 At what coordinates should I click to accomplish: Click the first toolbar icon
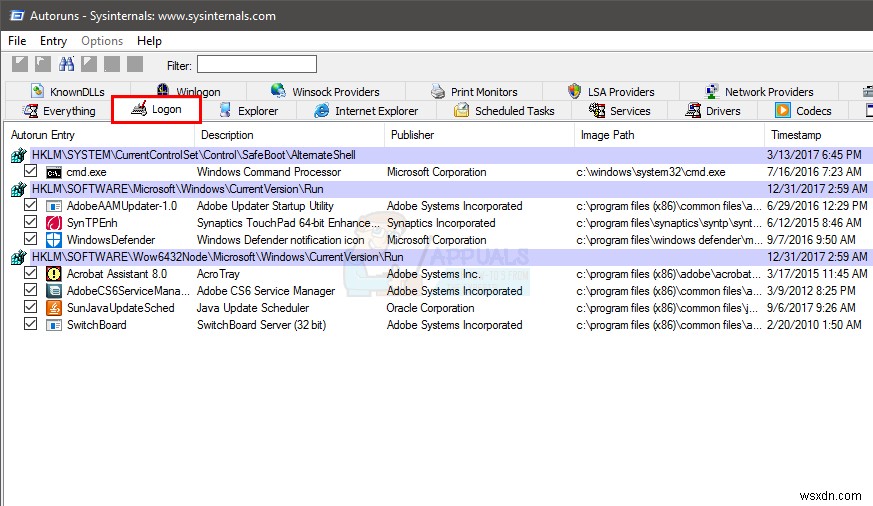click(19, 64)
